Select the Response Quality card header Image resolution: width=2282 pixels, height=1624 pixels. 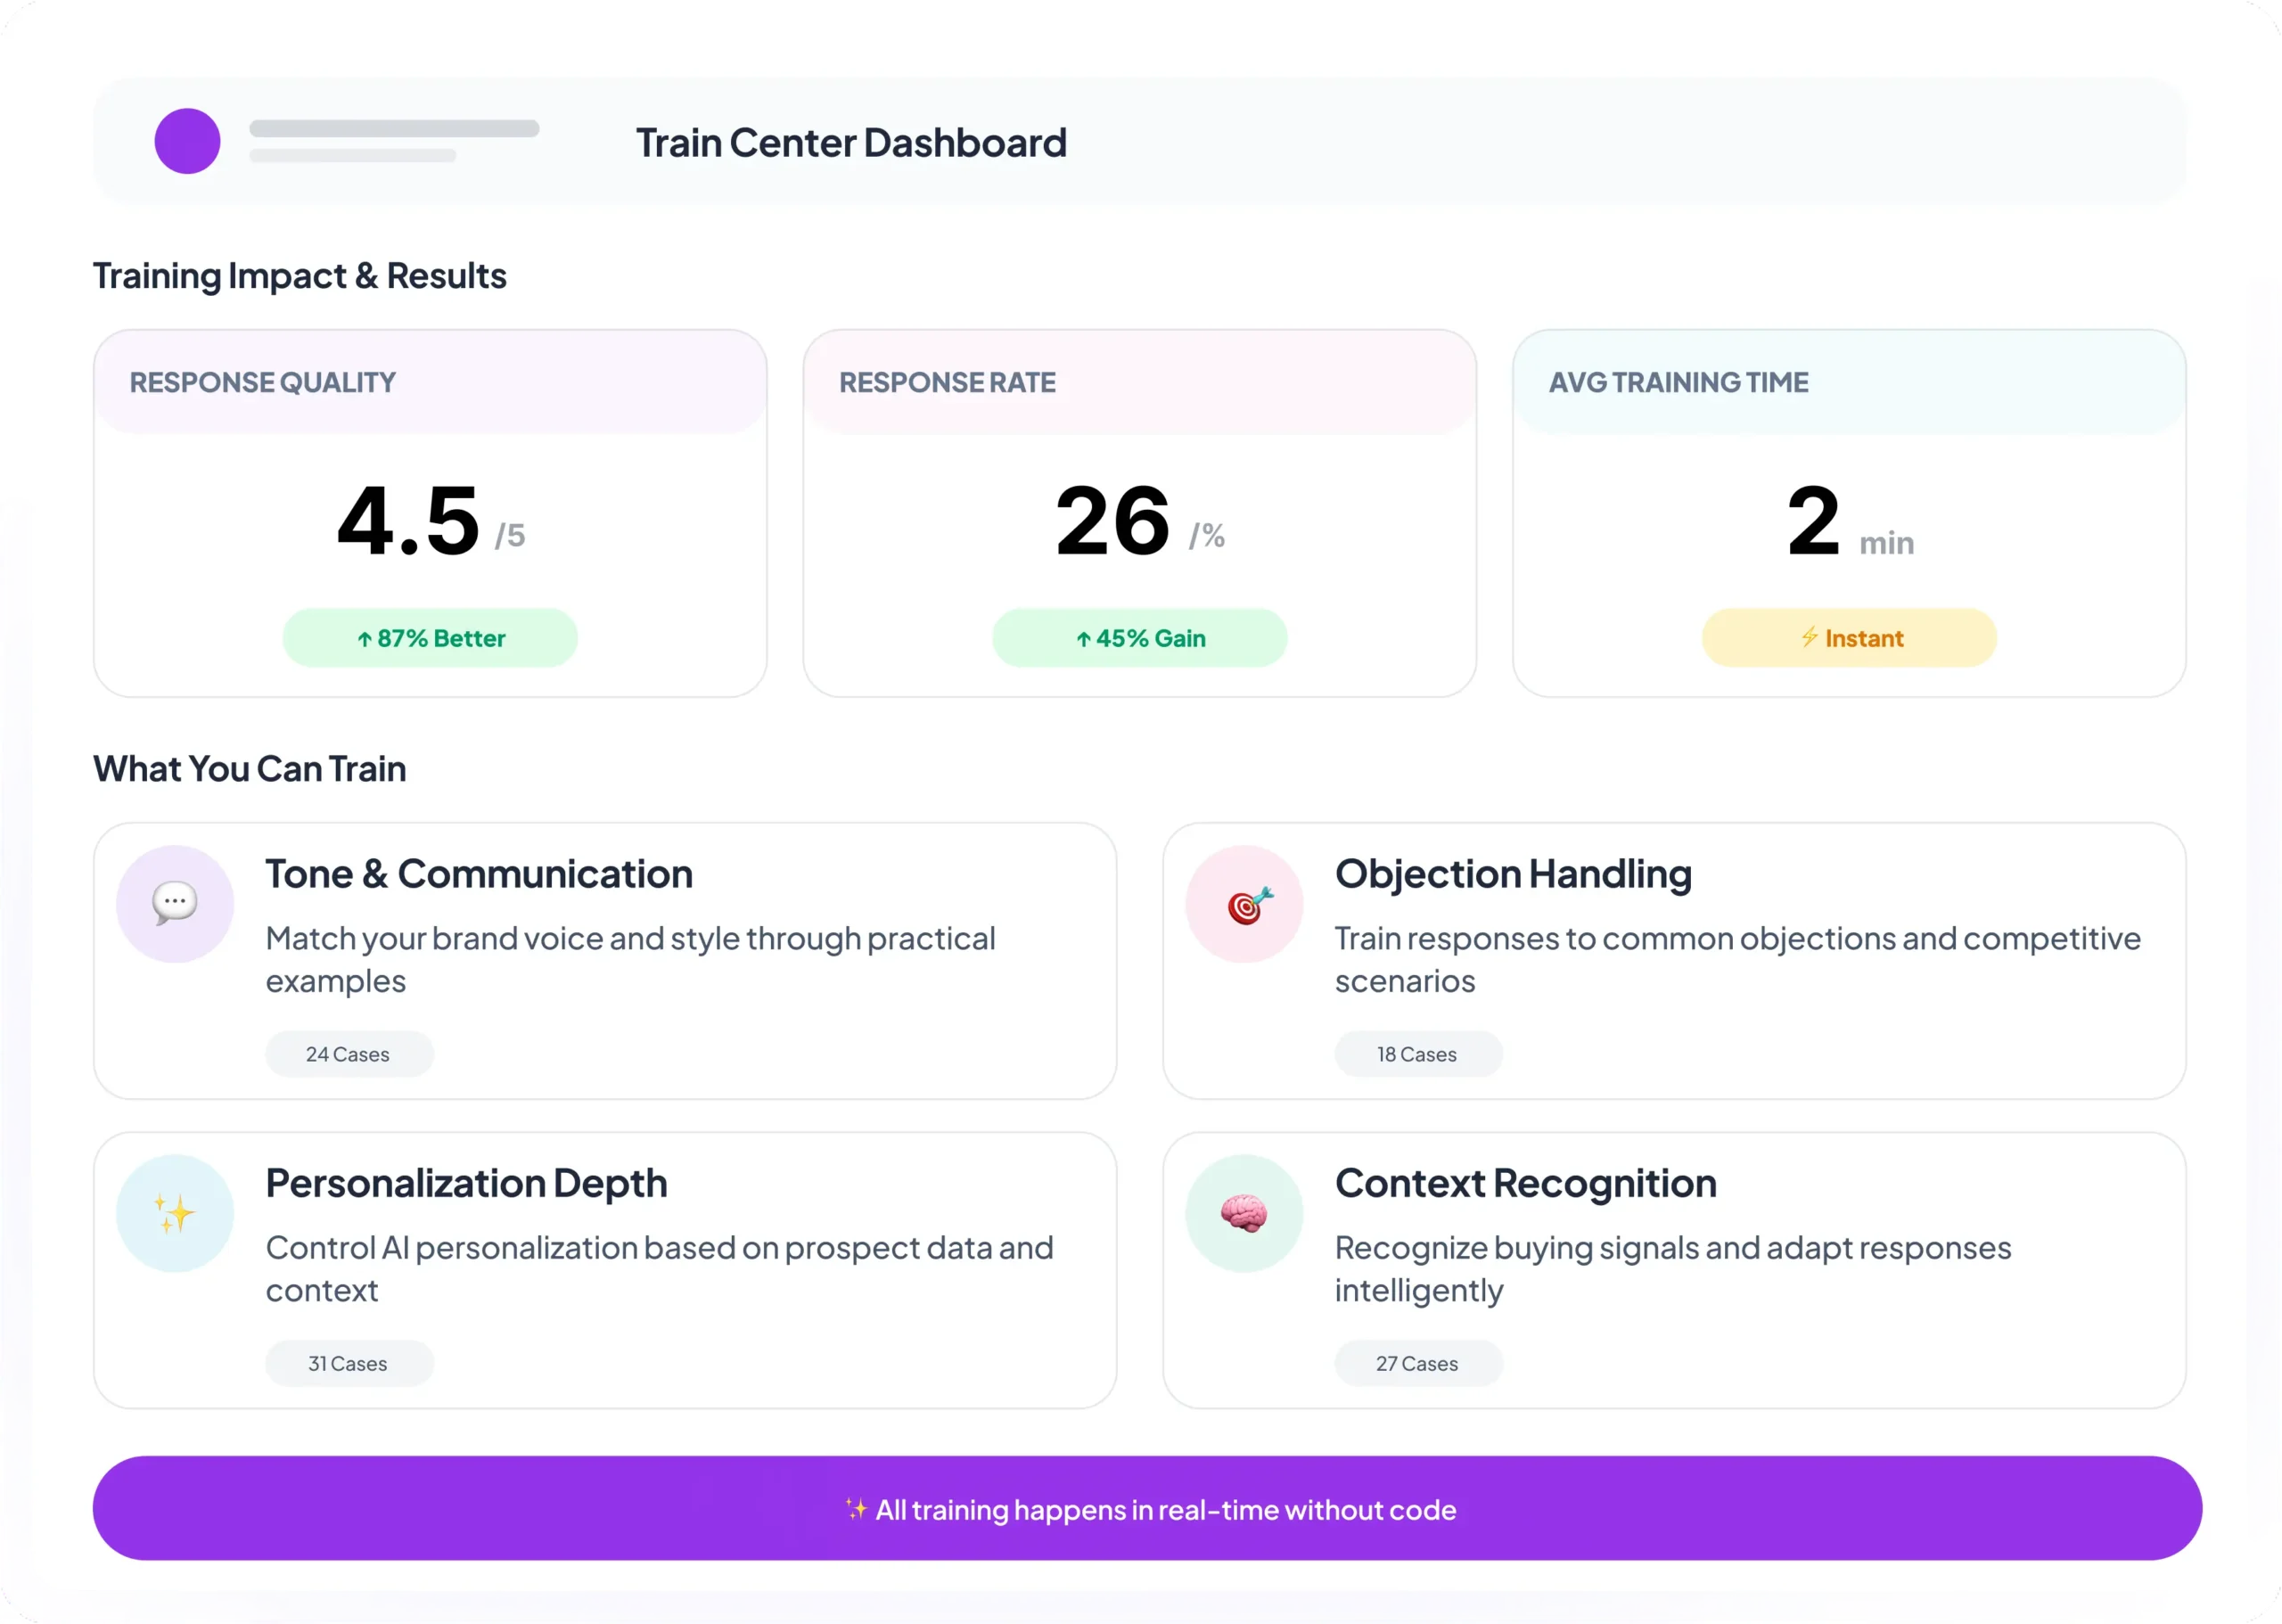tap(430, 382)
